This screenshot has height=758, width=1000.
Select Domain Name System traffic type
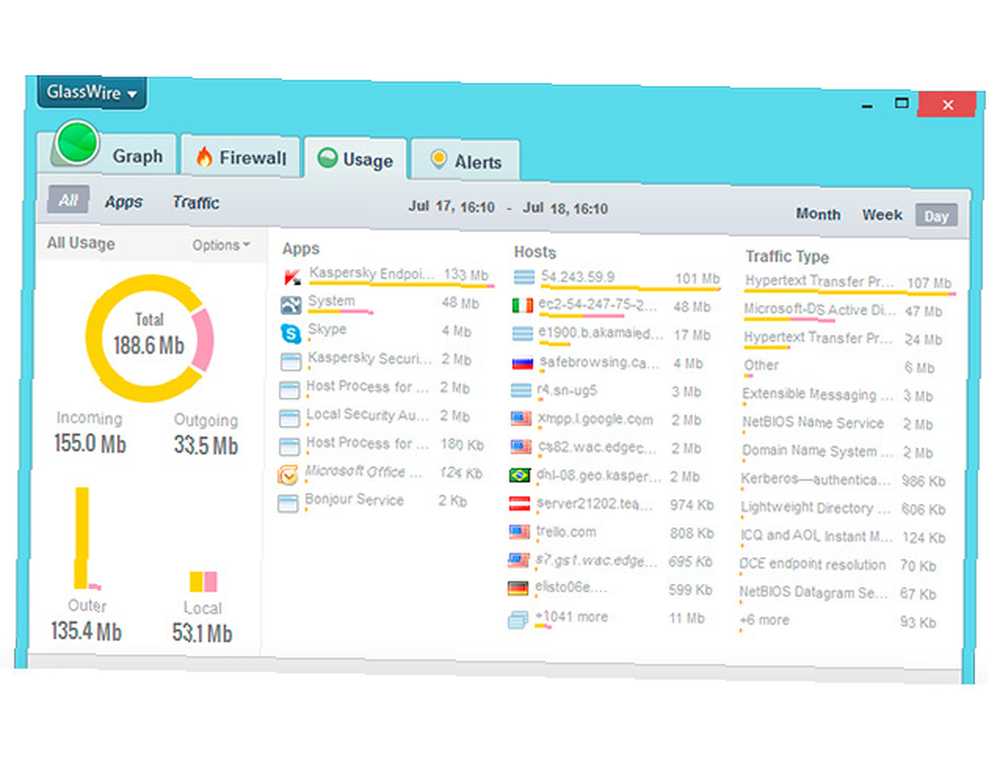click(x=837, y=451)
